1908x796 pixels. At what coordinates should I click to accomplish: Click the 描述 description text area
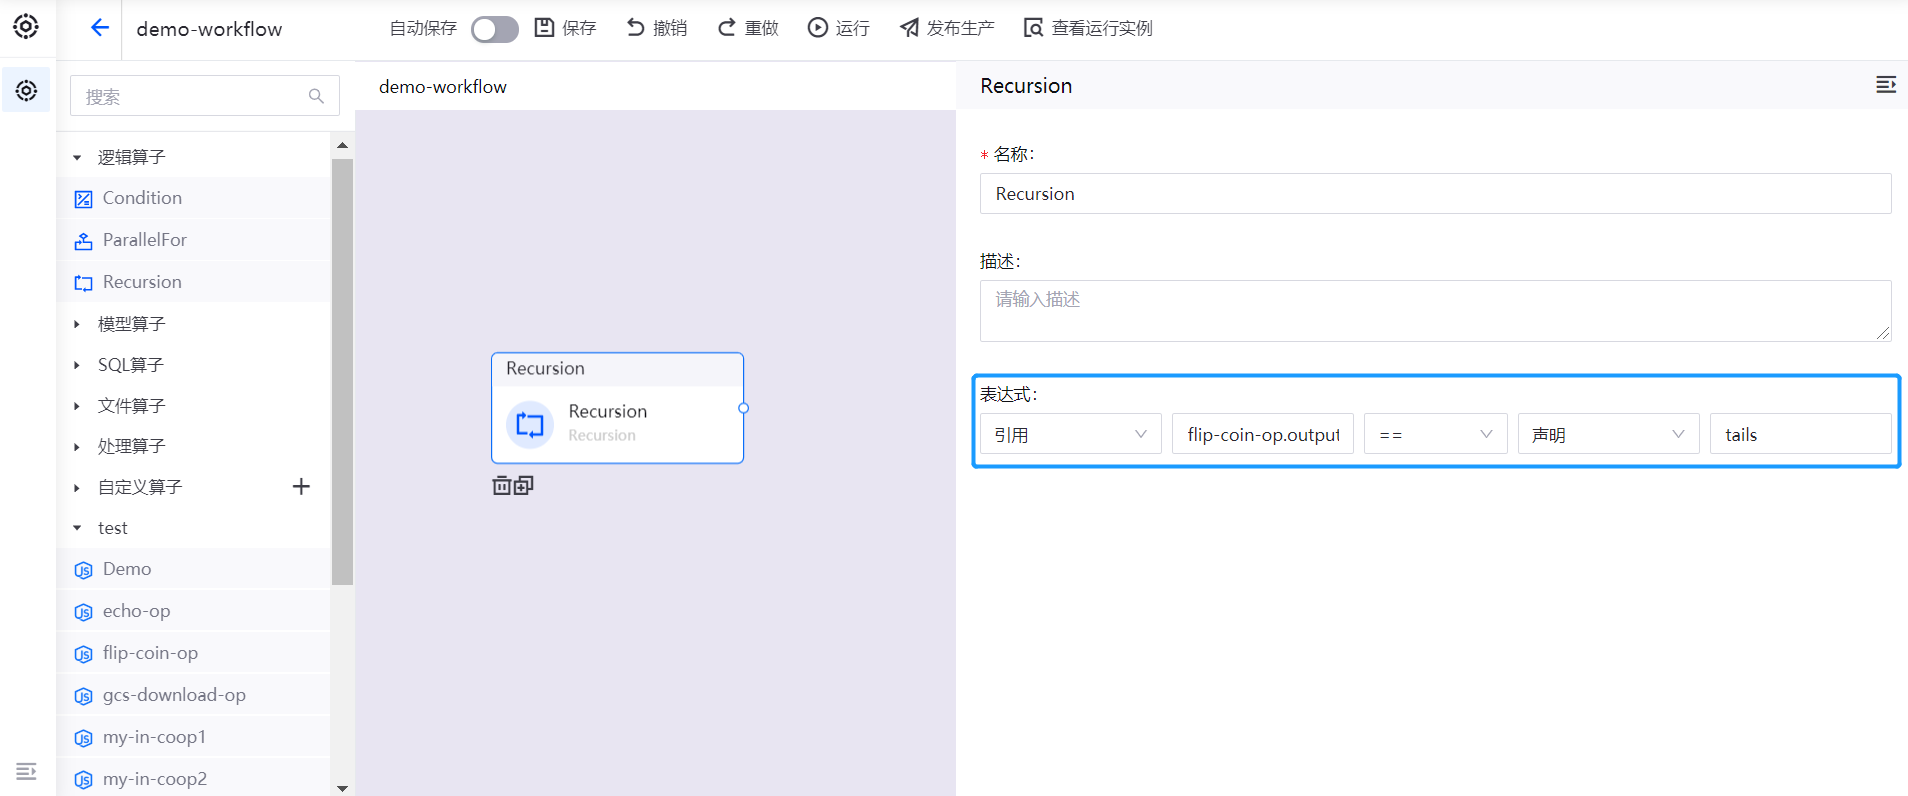pos(1434,311)
